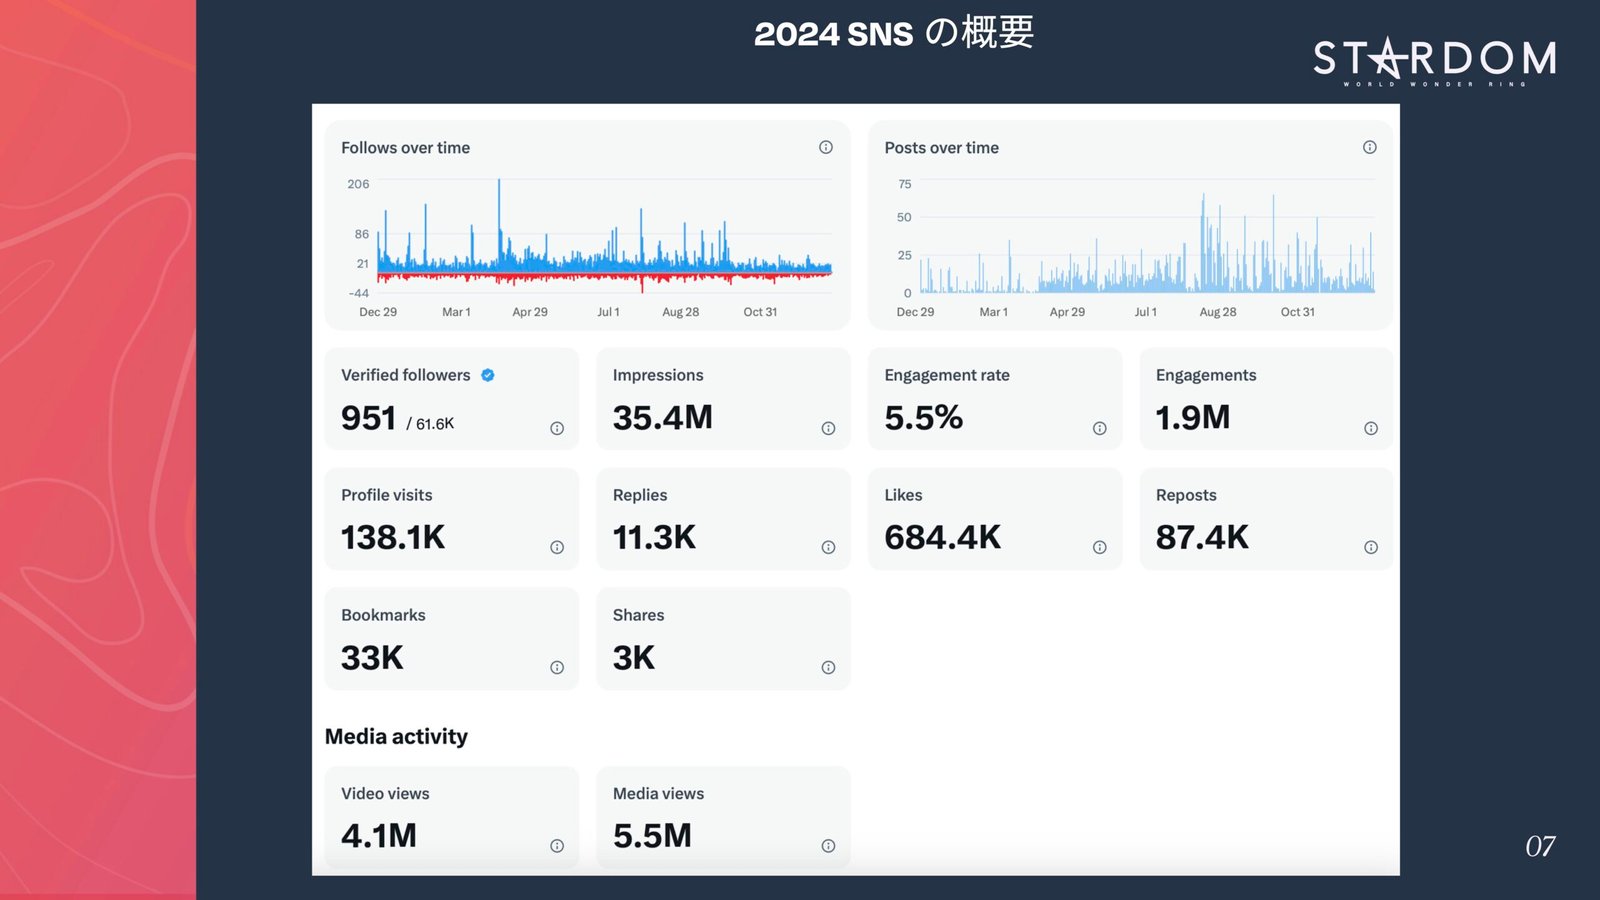Select the 5.5% engagement rate value
Screen dimensions: 1600x900
(x=924, y=417)
